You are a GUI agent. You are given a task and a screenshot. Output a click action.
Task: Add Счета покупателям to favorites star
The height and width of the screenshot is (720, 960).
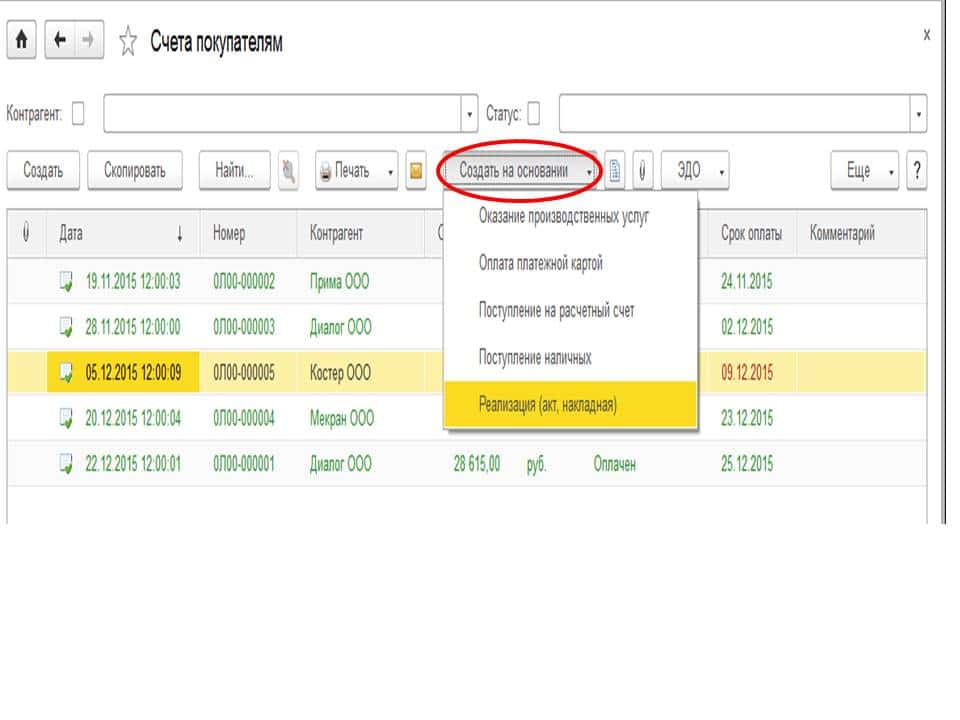click(x=128, y=42)
